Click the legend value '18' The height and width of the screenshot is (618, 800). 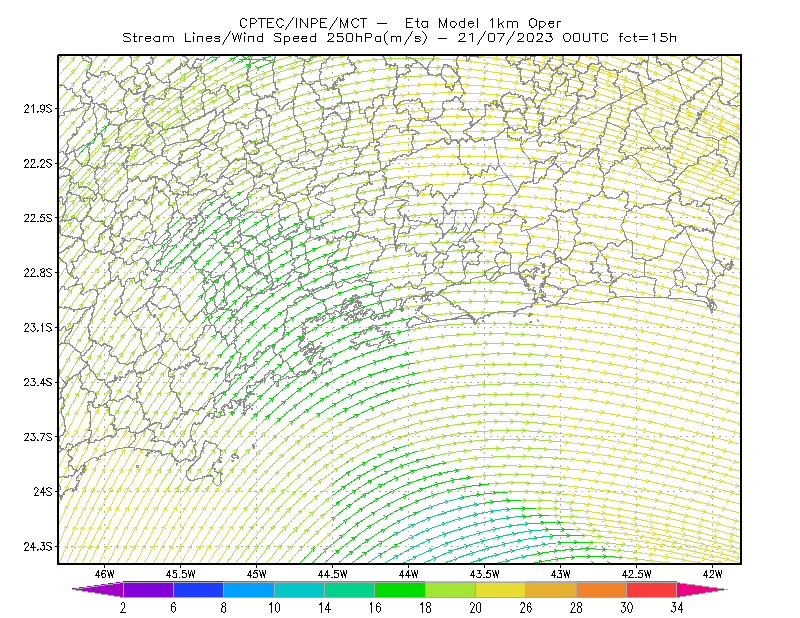(425, 608)
